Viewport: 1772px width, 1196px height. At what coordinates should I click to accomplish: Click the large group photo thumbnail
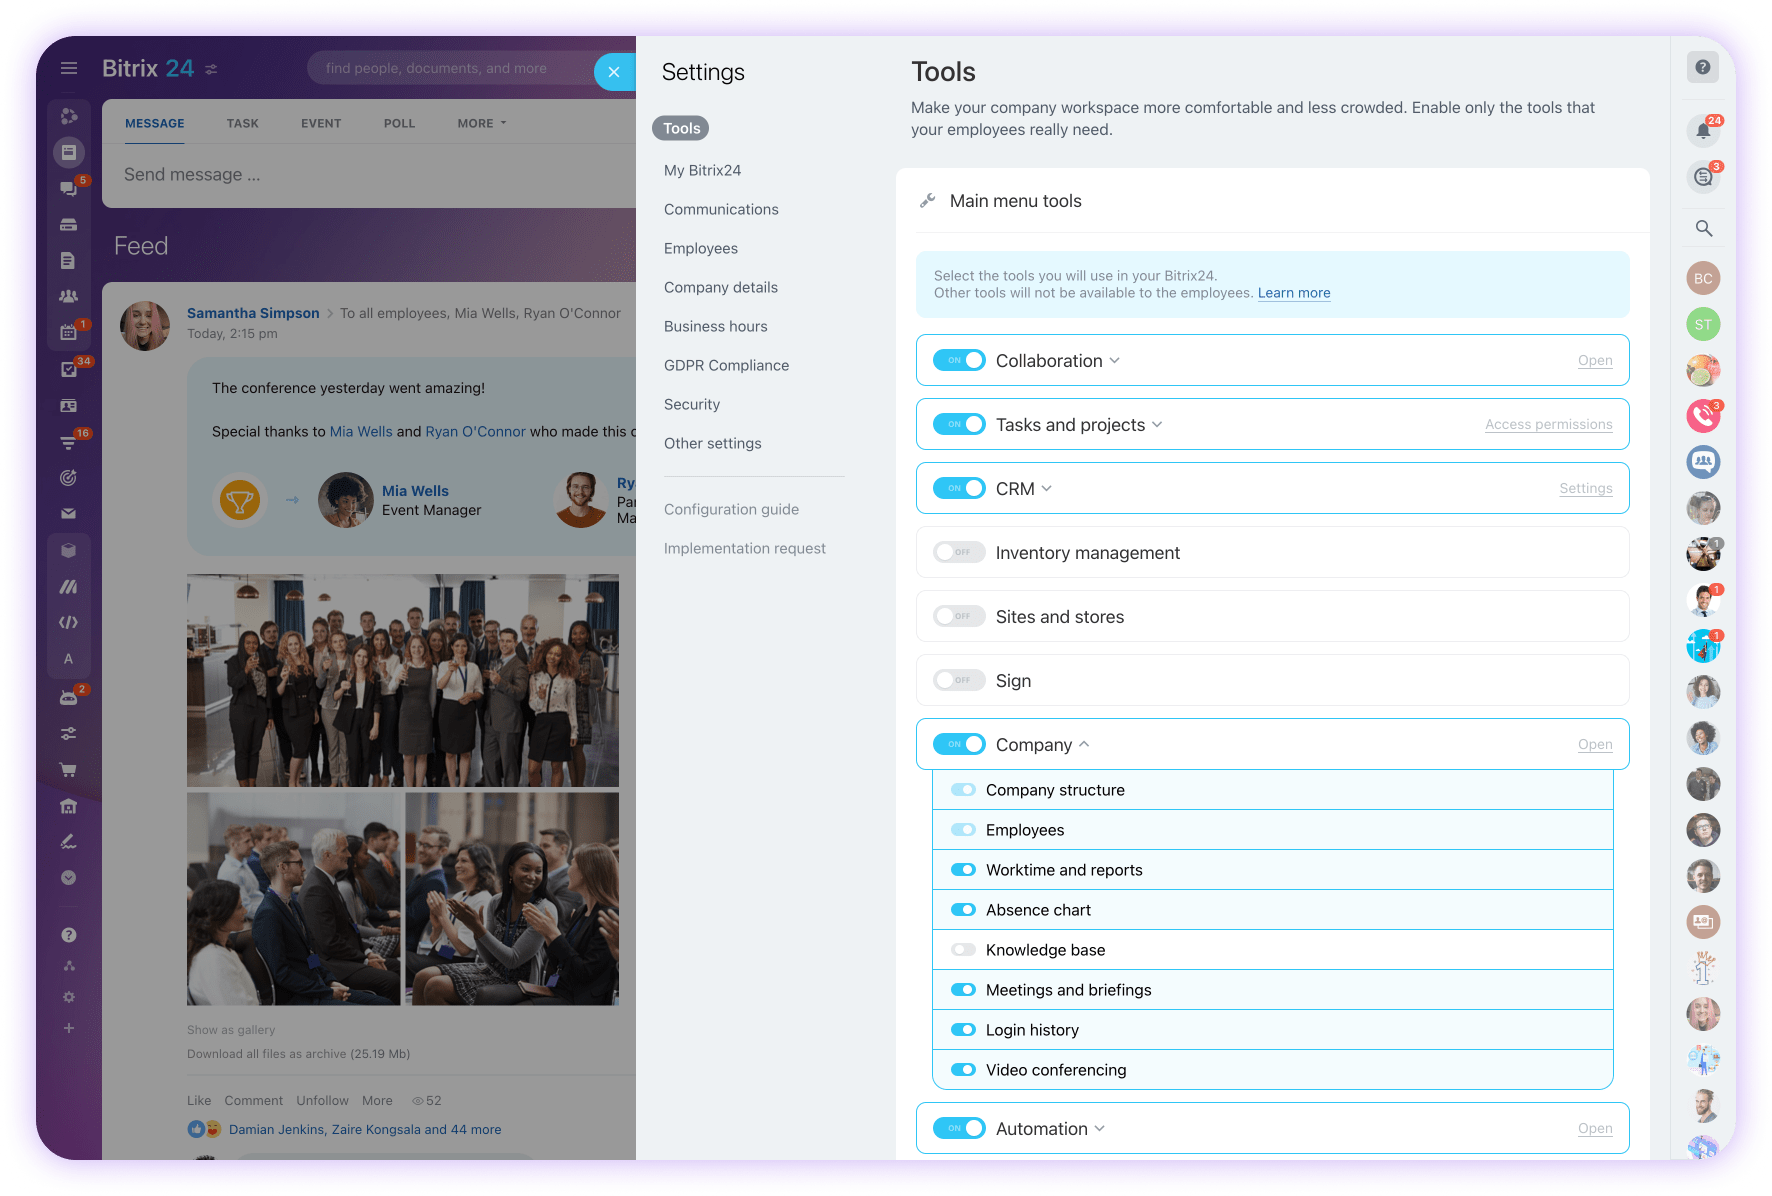tap(403, 680)
